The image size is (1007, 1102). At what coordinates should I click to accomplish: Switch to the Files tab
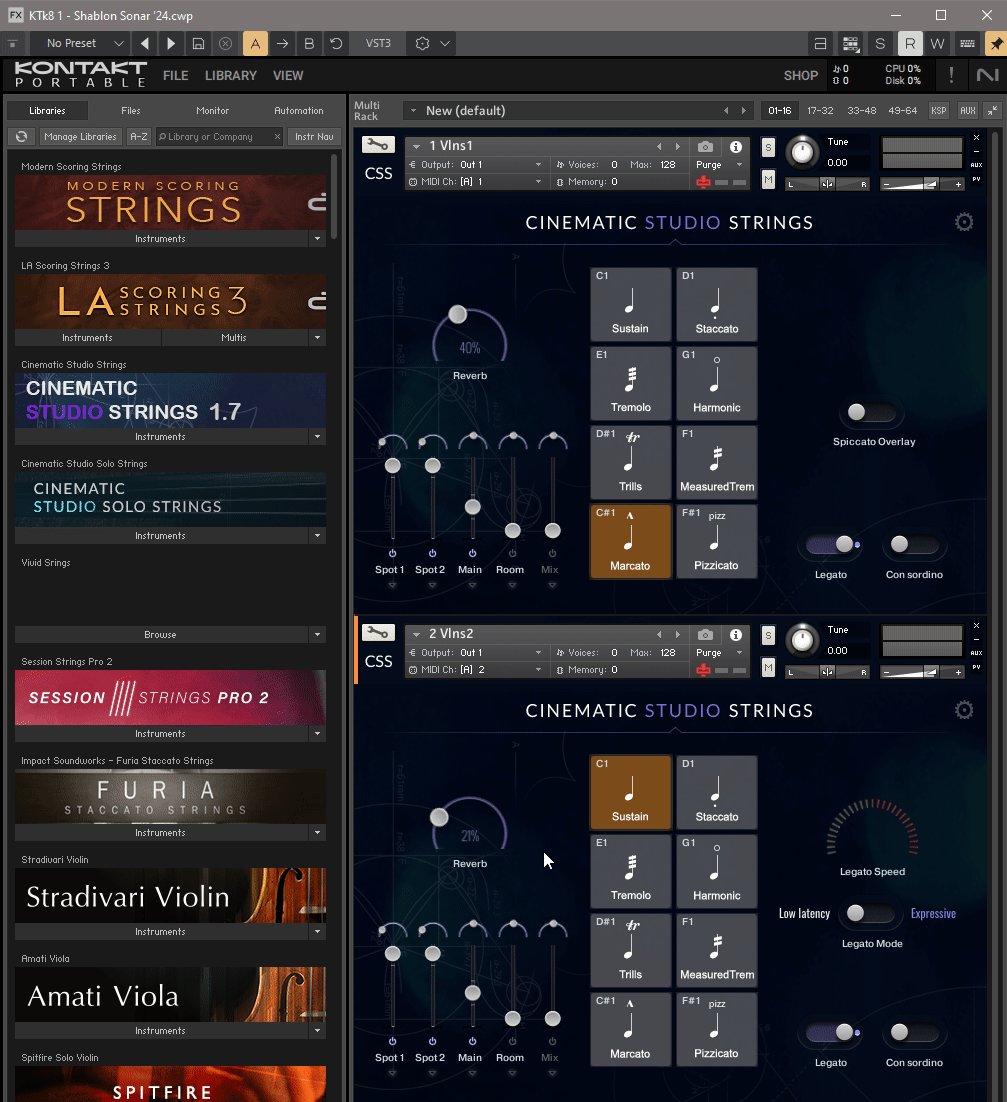pos(131,111)
